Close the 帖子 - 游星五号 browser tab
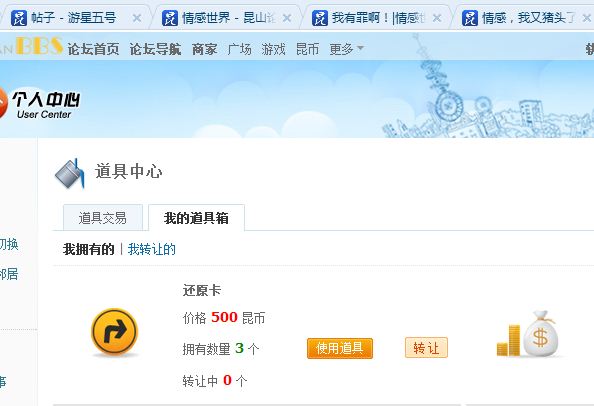This screenshot has width=594, height=406. (137, 18)
